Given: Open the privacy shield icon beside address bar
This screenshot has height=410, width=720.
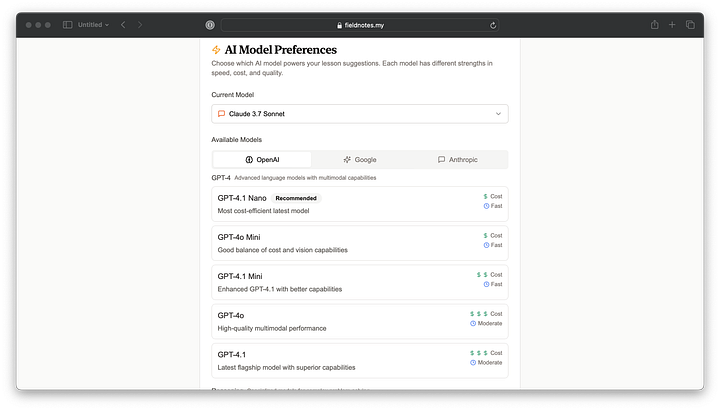Looking at the screenshot, I should (x=210, y=25).
